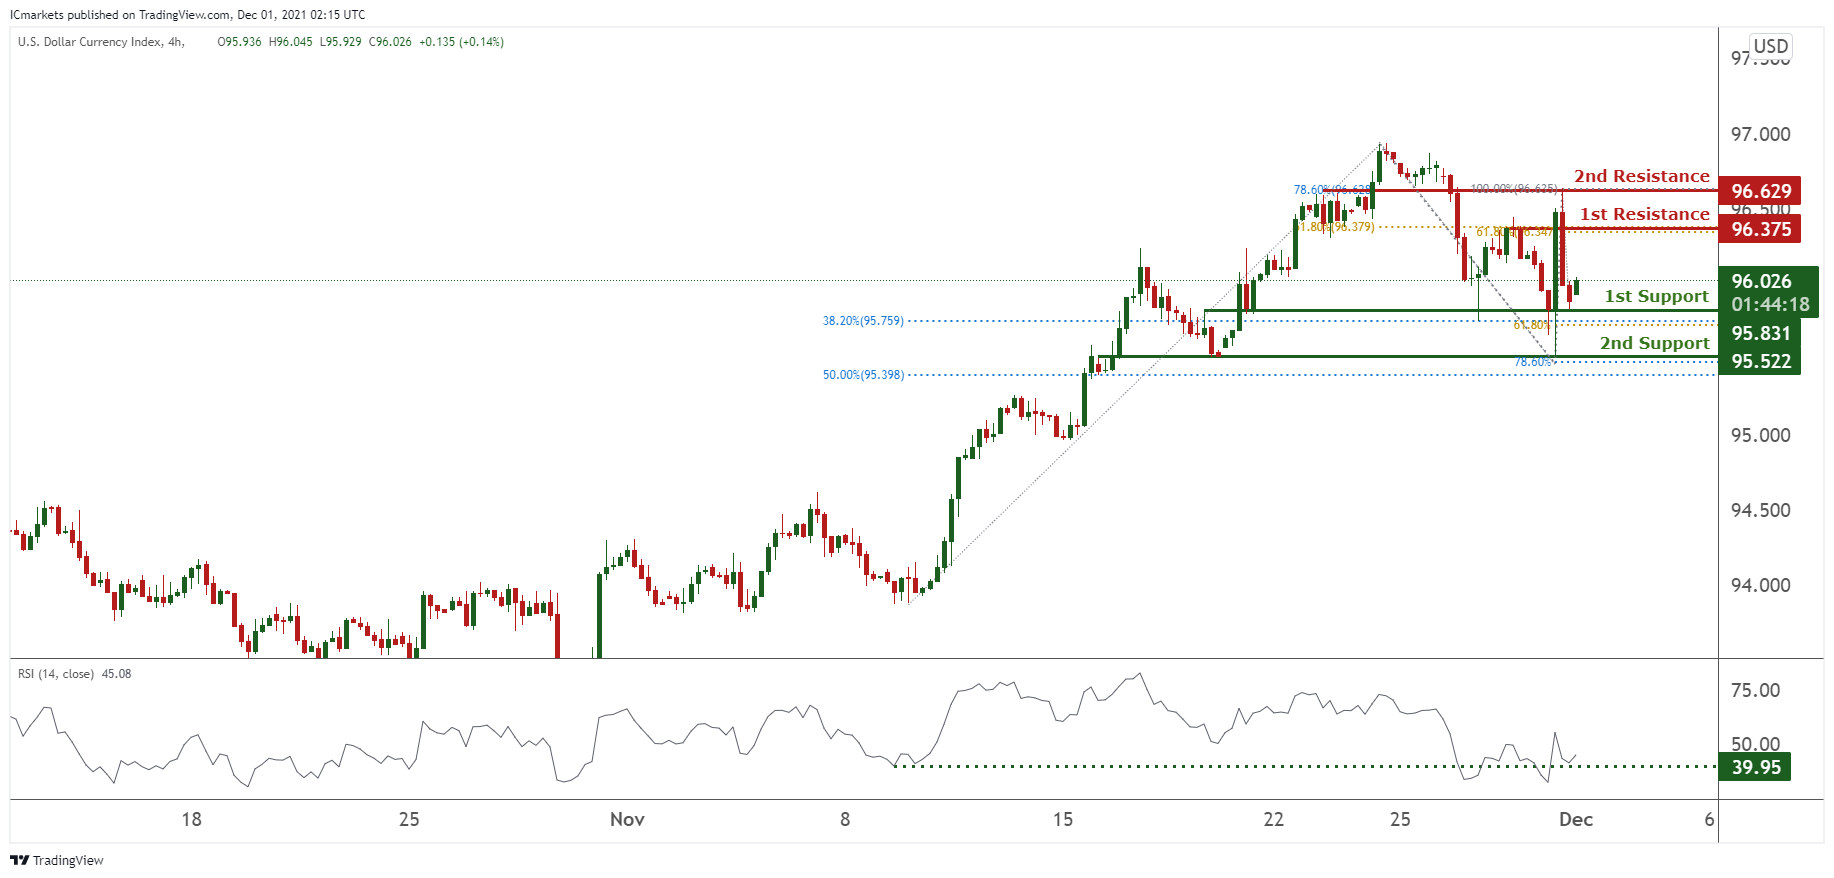Image resolution: width=1834 pixels, height=878 pixels.
Task: Open the RSI (14, close) indicator legend
Action: (74, 674)
